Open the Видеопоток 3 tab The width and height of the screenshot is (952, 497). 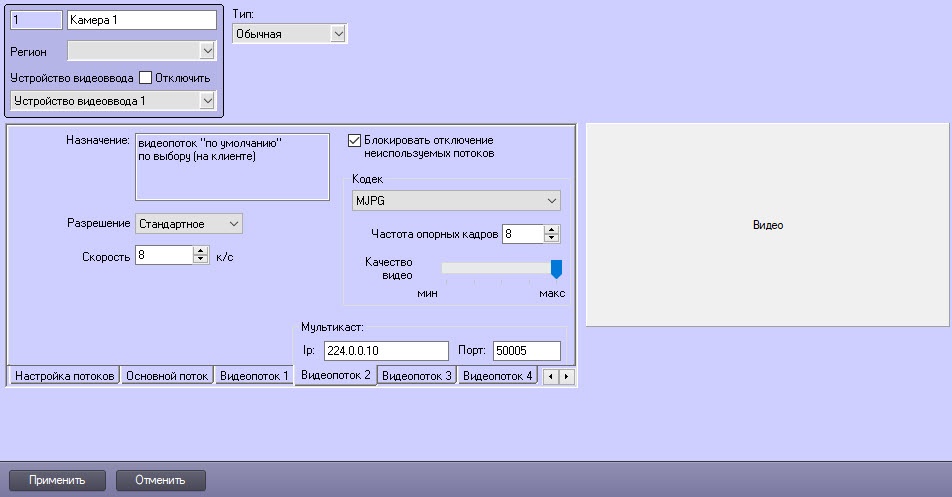(x=417, y=376)
